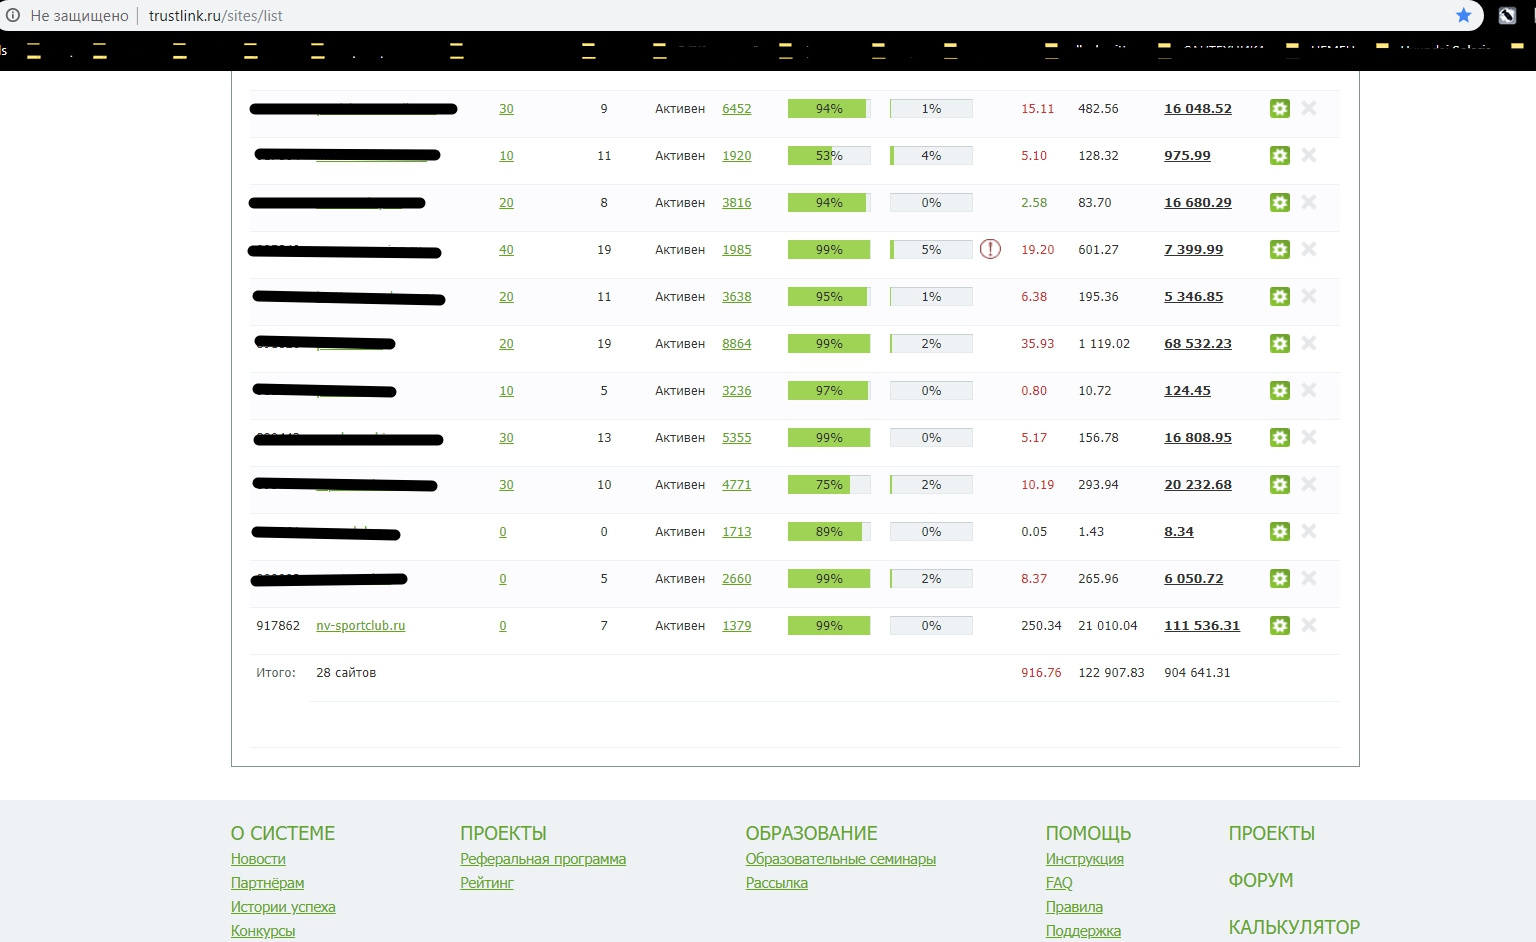Open the Партнёрам link
1536x942 pixels.
tap(267, 883)
